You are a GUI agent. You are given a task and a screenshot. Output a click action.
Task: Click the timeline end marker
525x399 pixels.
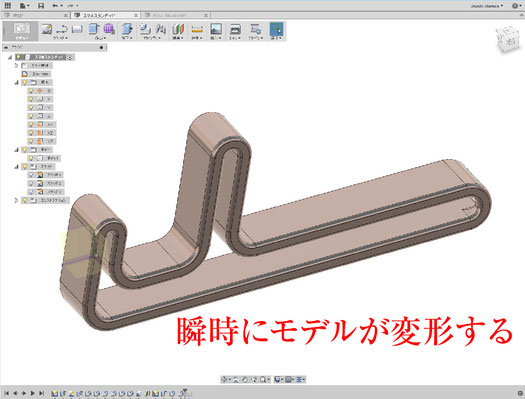click(x=184, y=392)
